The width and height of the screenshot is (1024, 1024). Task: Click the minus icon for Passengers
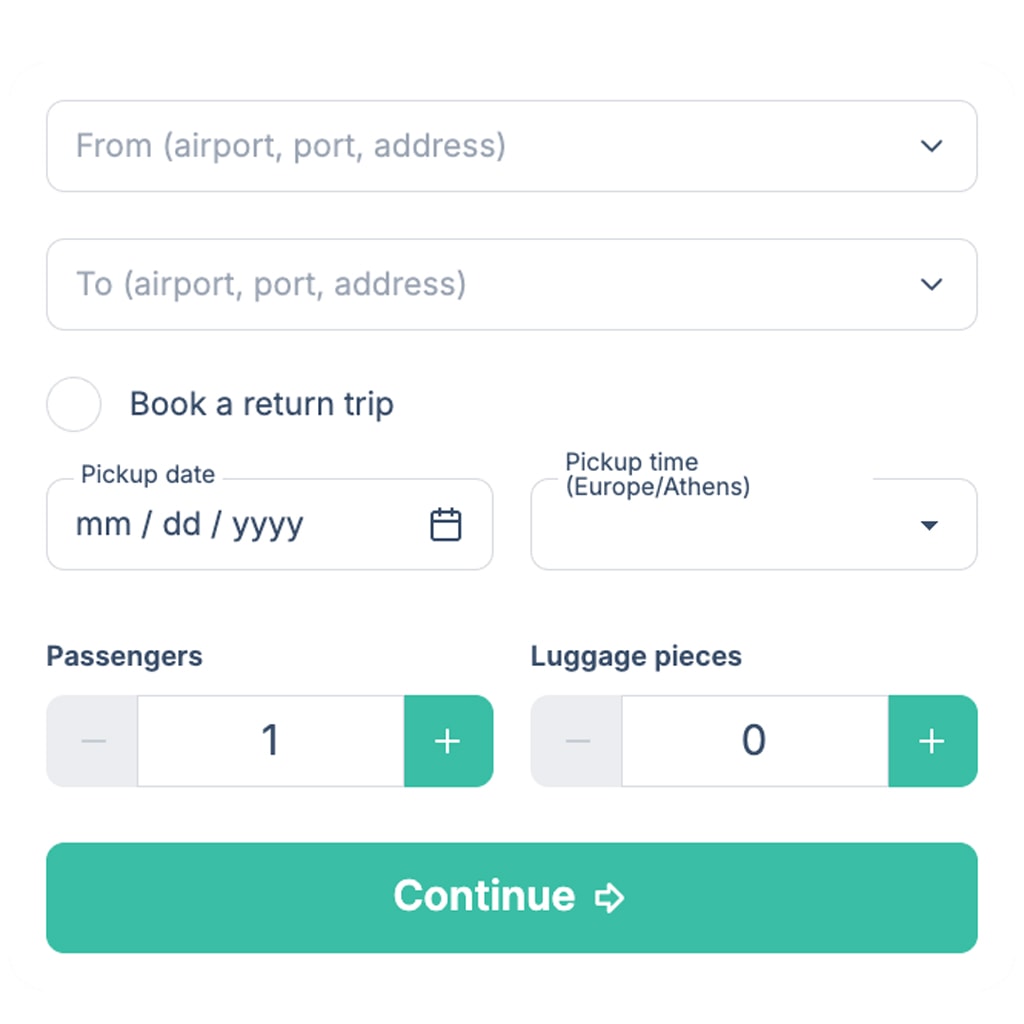coord(93,741)
